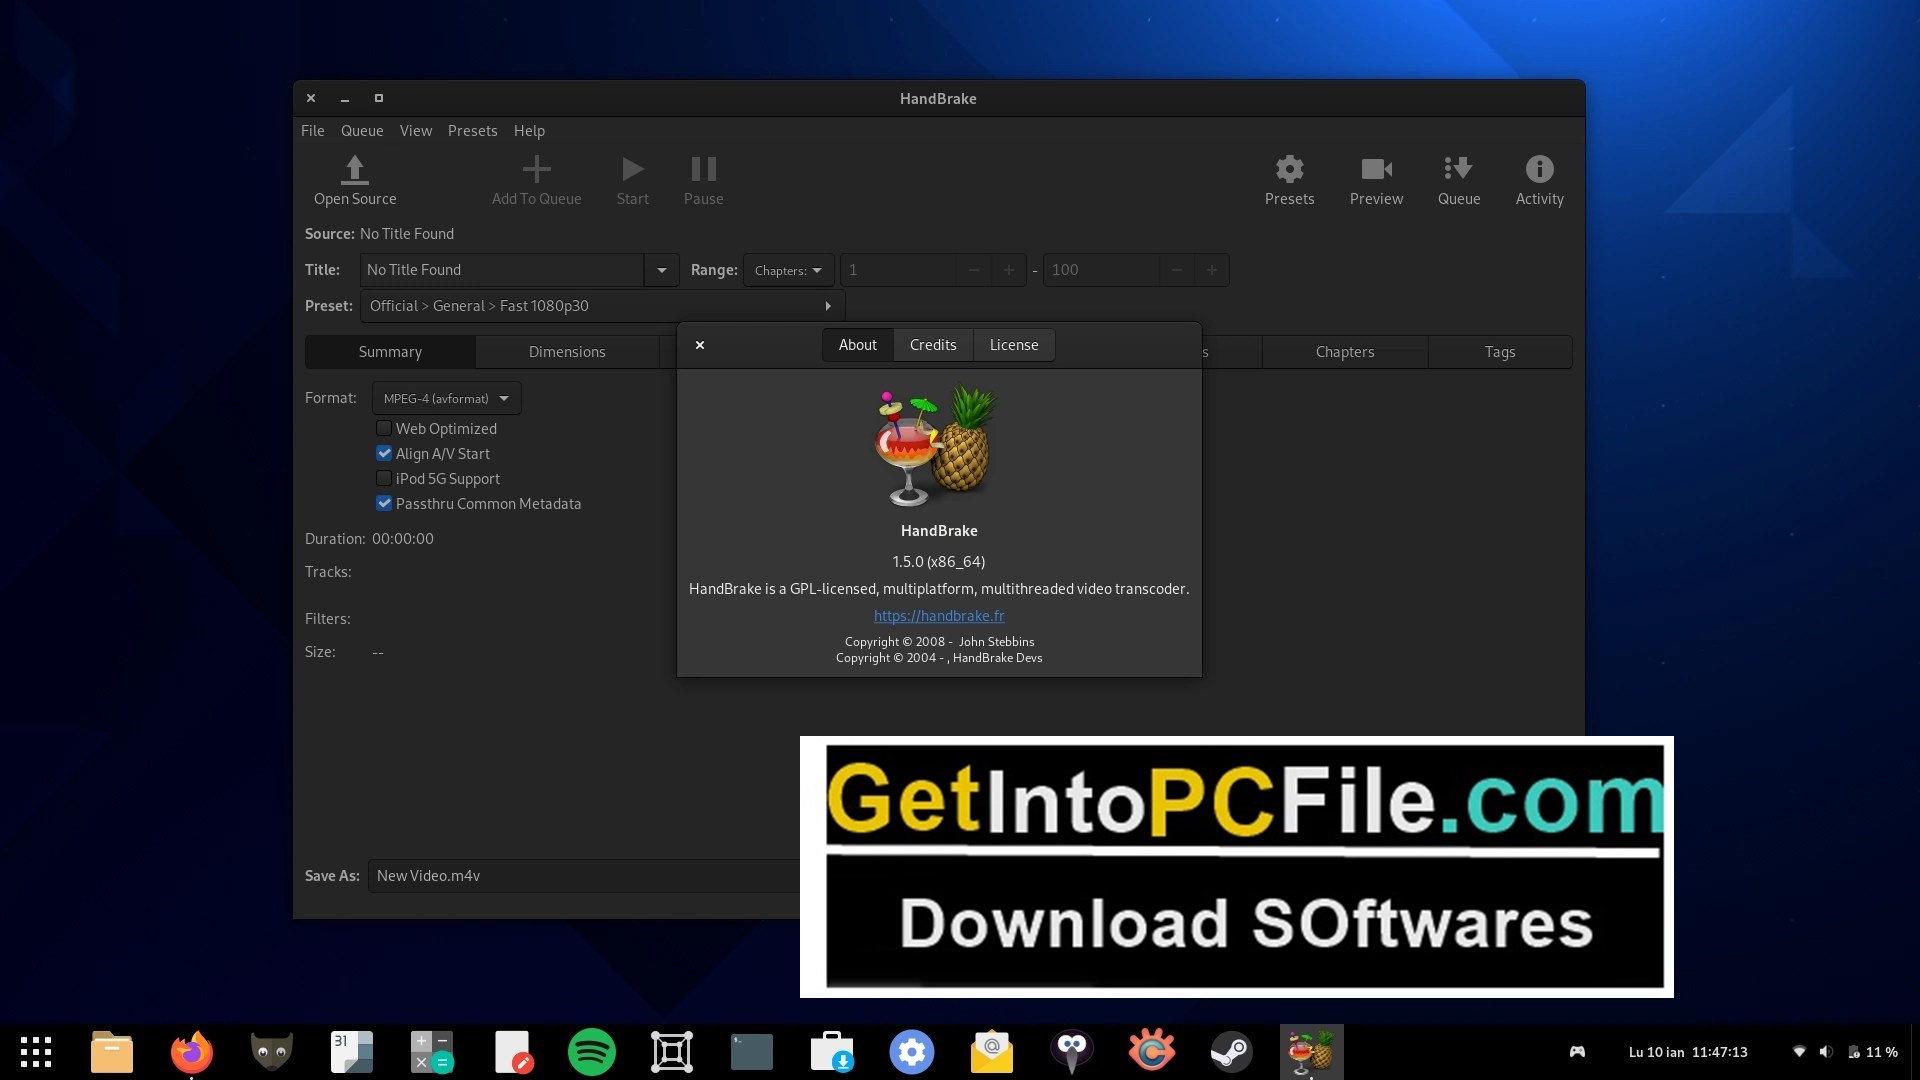Click the No Title Found title field
The image size is (1920, 1080).
click(x=502, y=270)
